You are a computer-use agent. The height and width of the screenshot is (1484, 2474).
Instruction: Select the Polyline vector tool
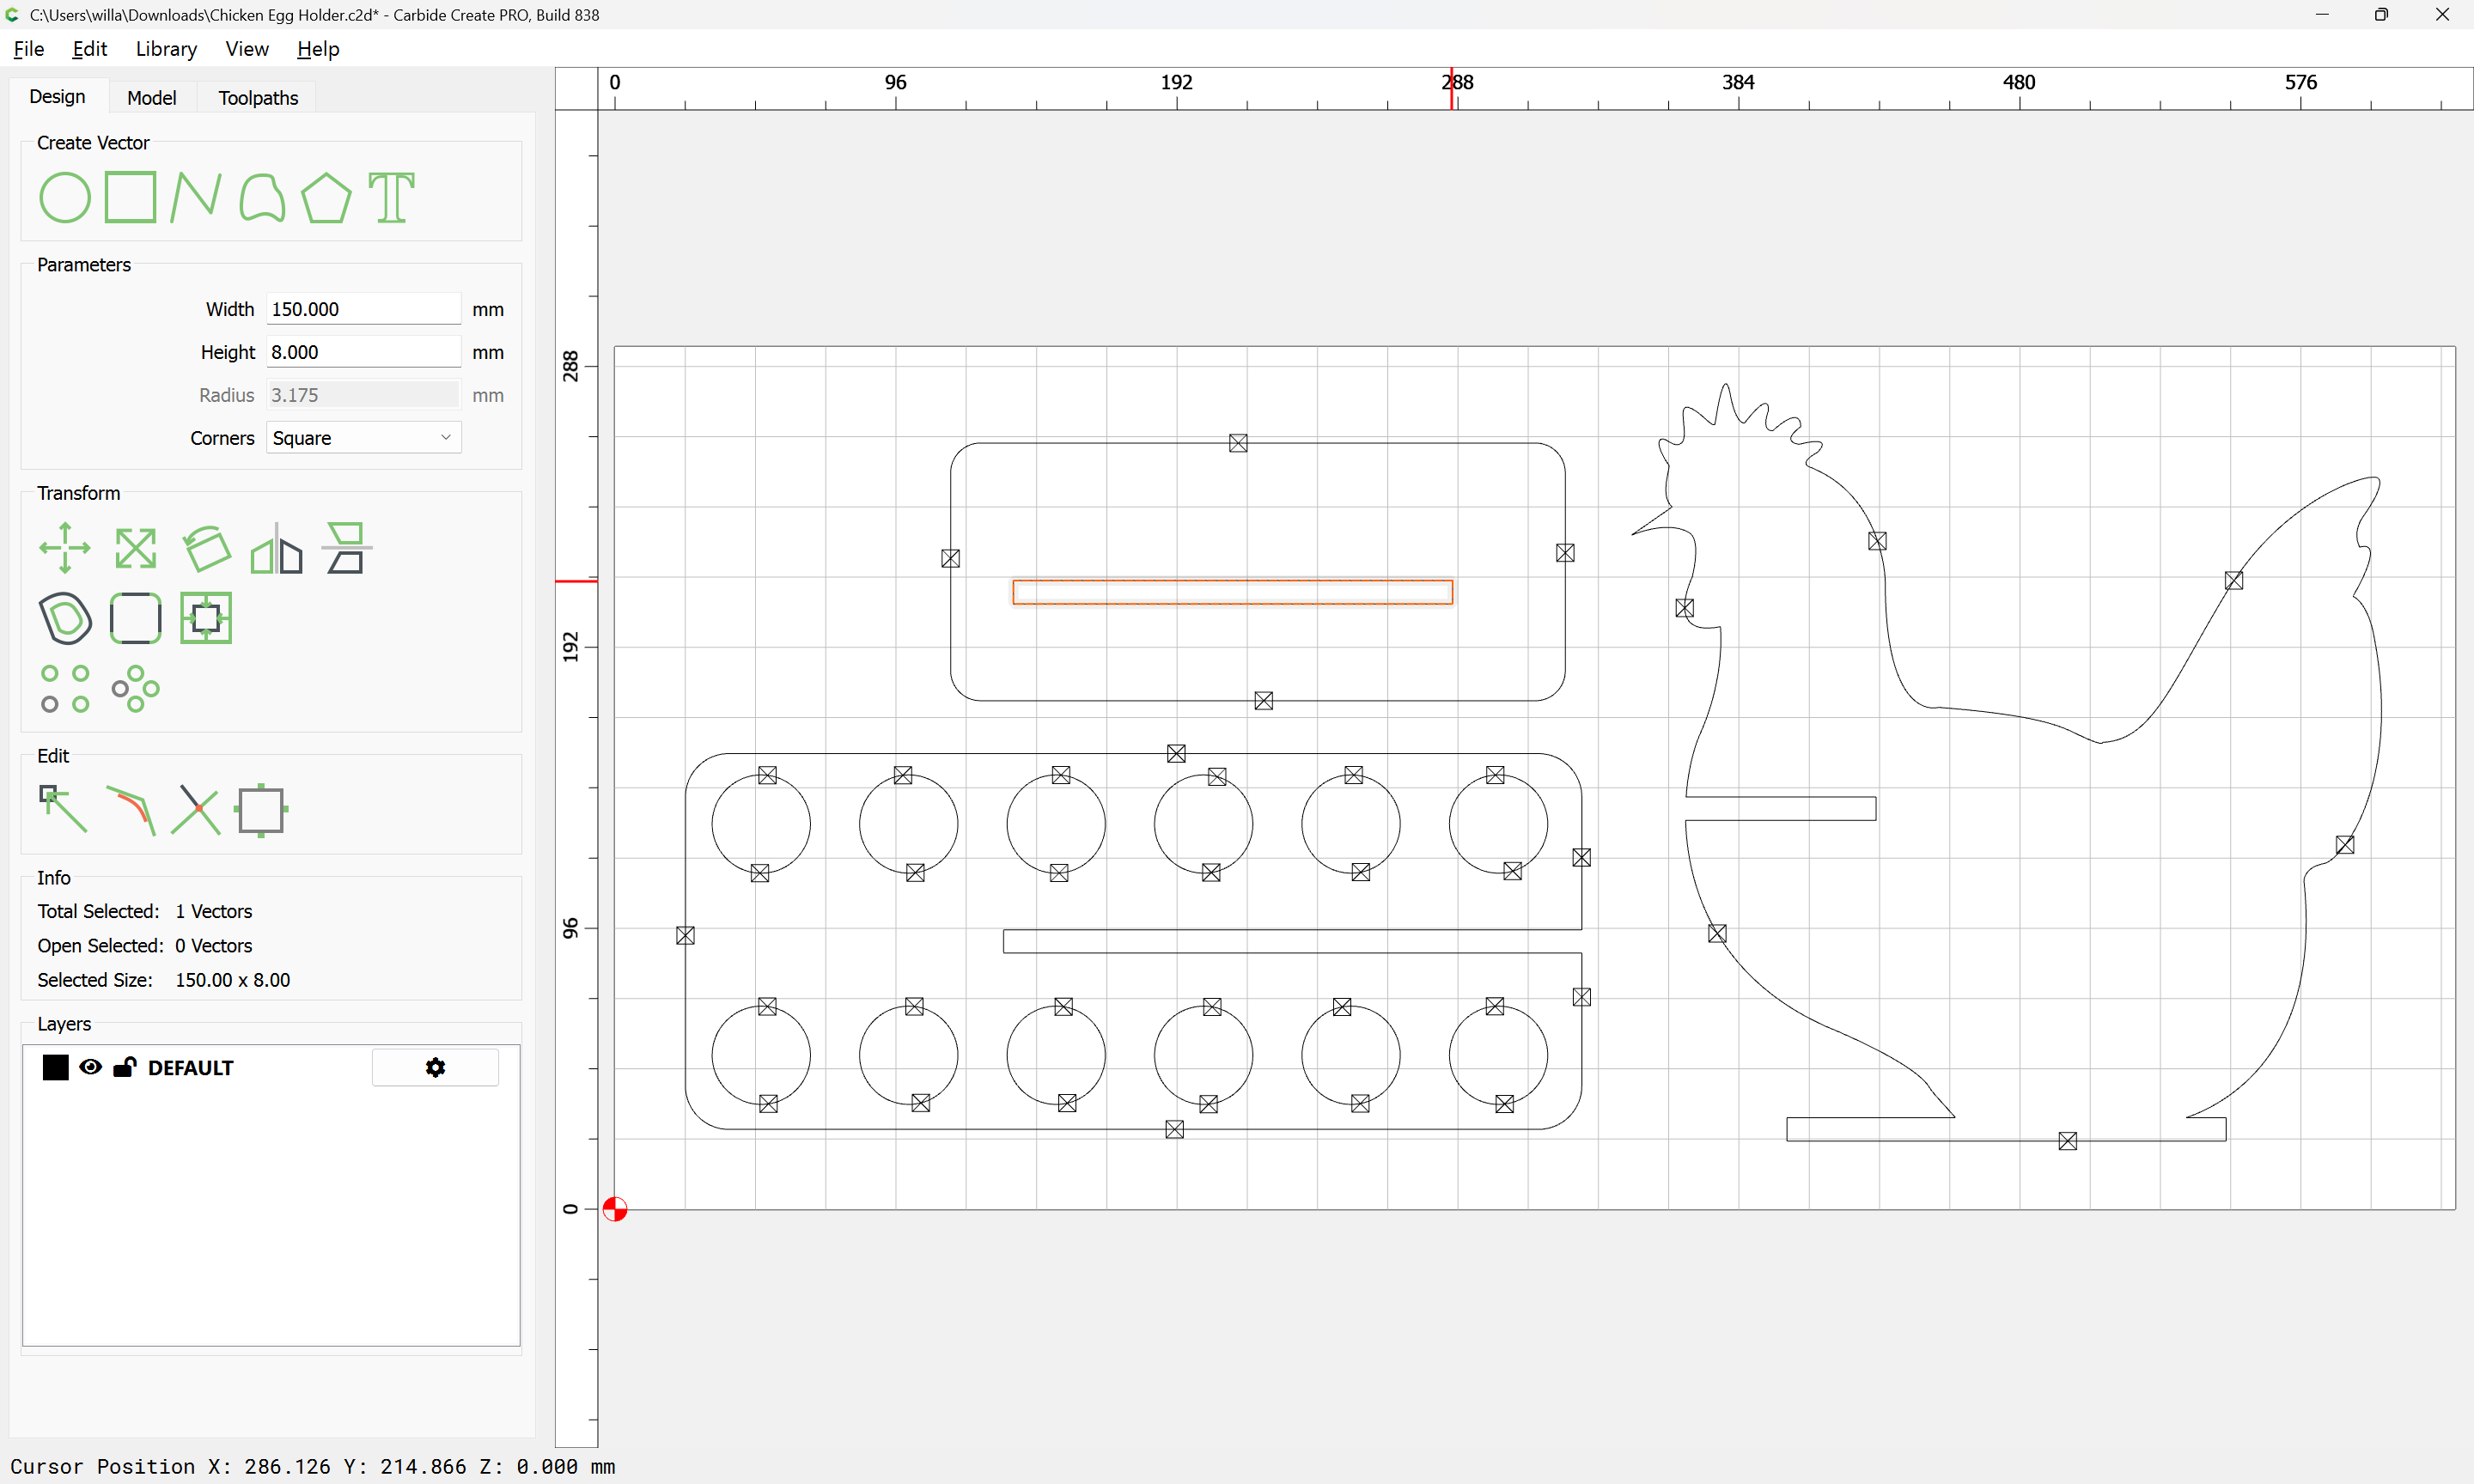pos(195,197)
